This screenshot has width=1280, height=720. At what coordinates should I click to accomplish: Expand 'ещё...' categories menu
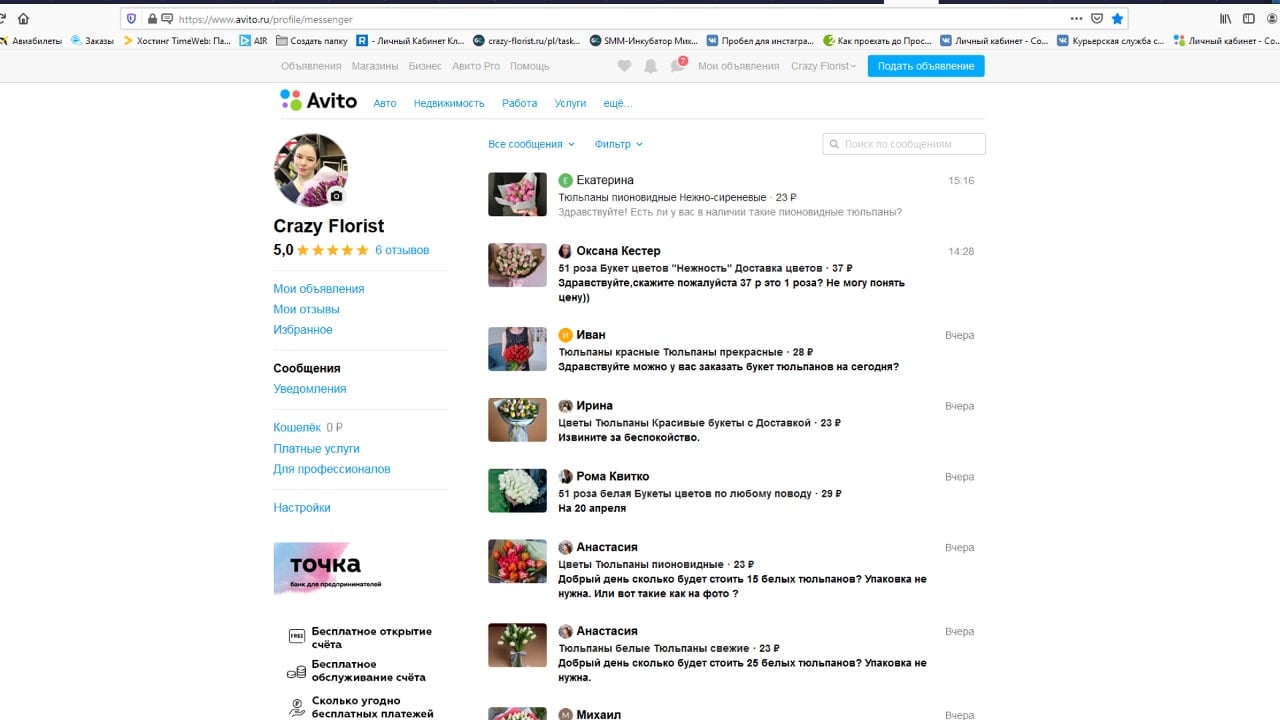pyautogui.click(x=617, y=103)
